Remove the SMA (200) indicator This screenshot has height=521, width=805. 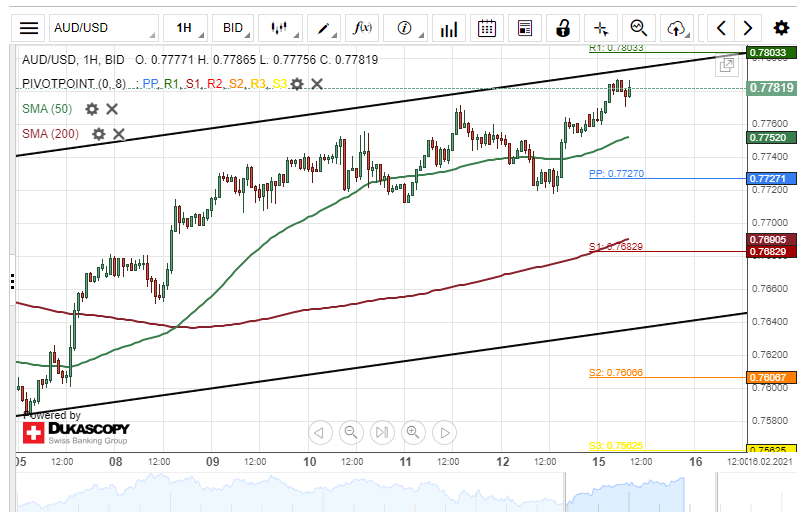(119, 133)
